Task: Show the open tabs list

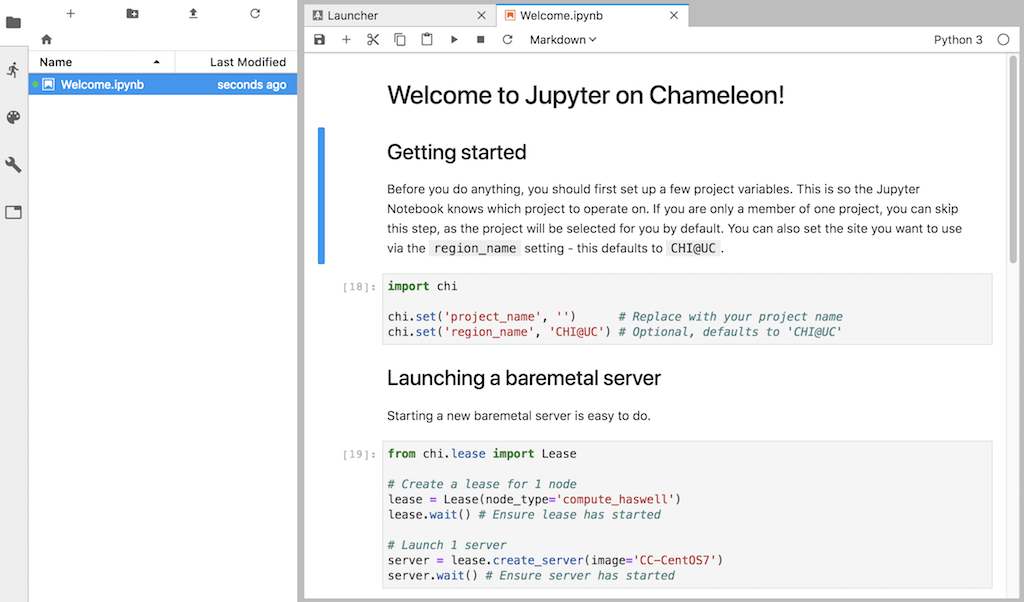Action: [x=13, y=212]
